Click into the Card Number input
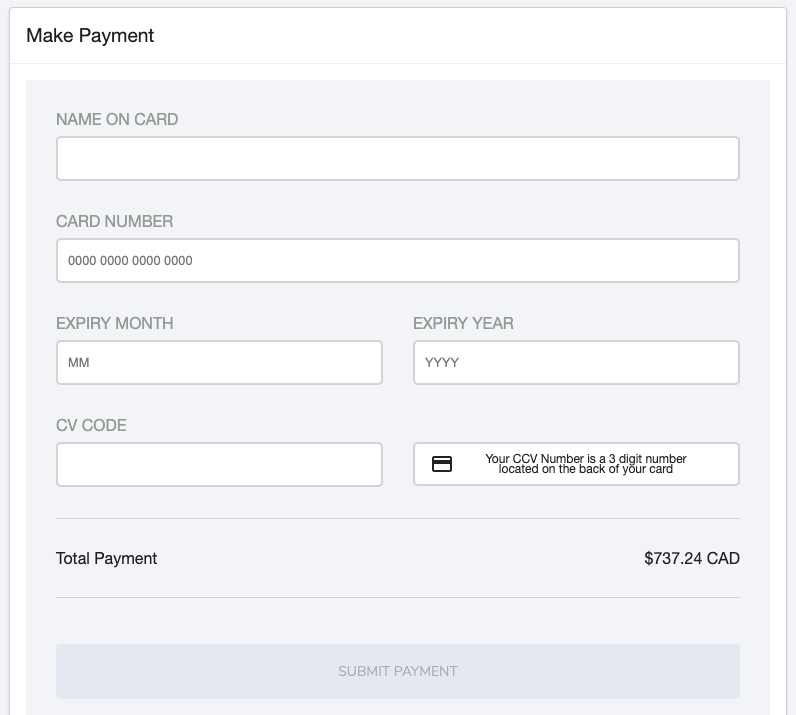 (397, 261)
